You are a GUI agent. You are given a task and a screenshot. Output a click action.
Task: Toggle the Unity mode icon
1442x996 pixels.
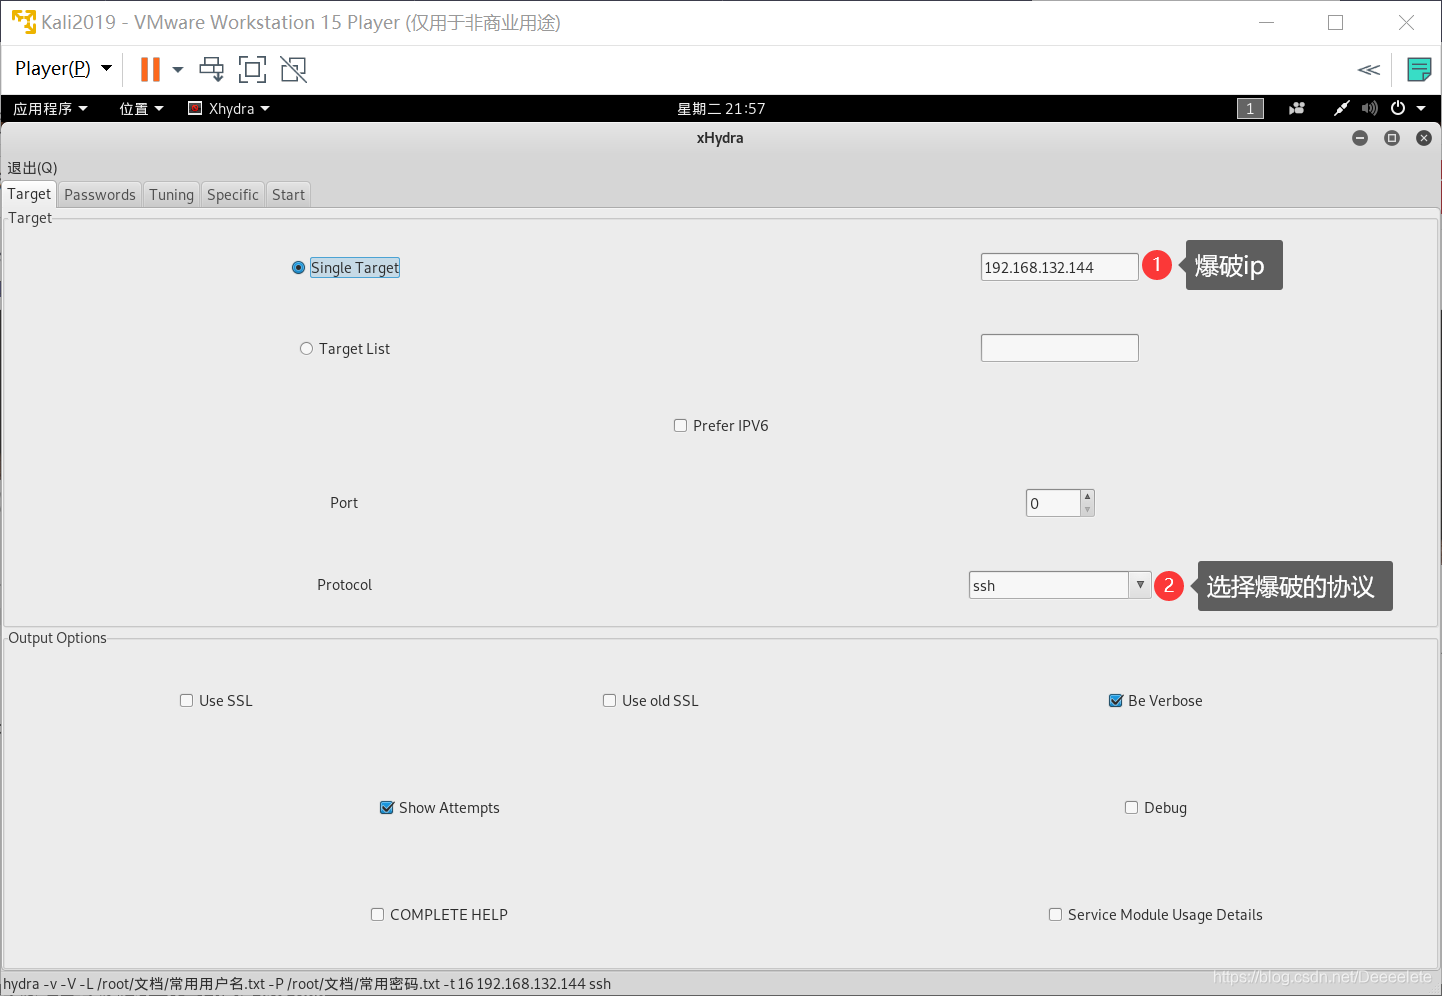click(293, 69)
